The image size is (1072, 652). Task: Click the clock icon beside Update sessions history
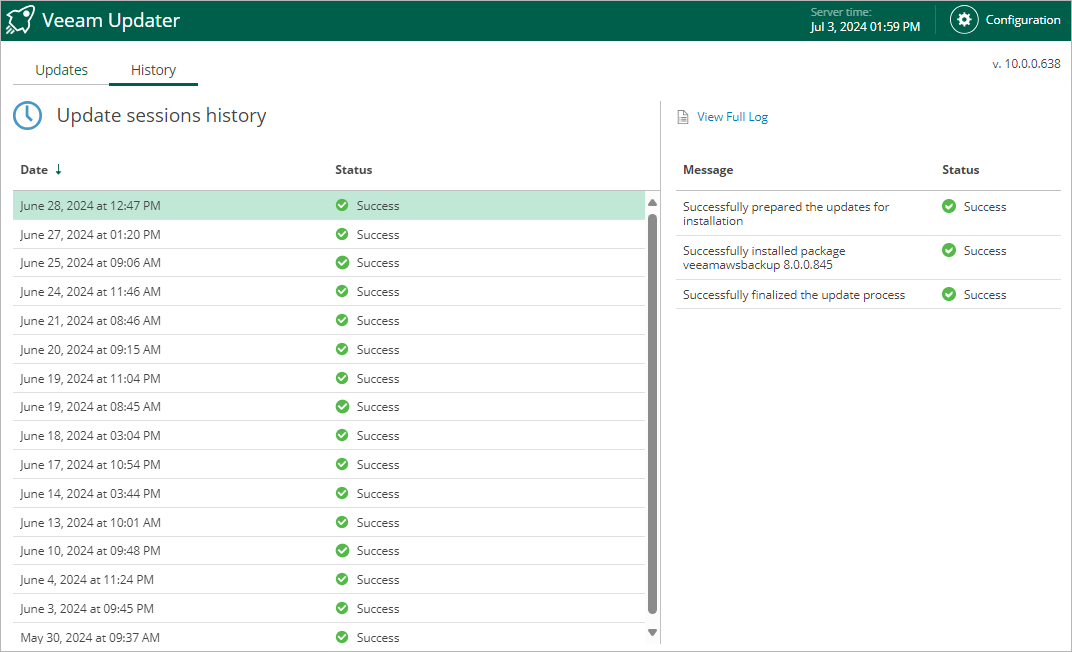pos(28,115)
